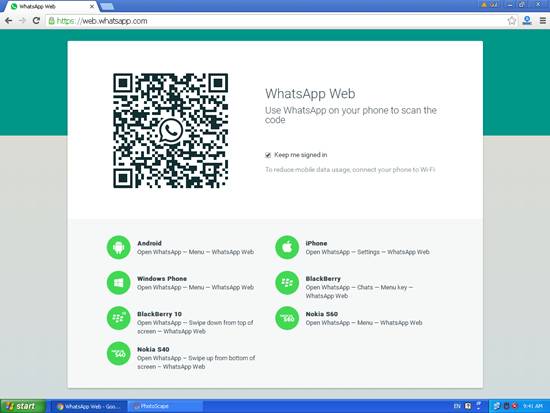This screenshot has height=413, width=550.
Task: Click the Windows Phone icon
Action: (x=119, y=283)
